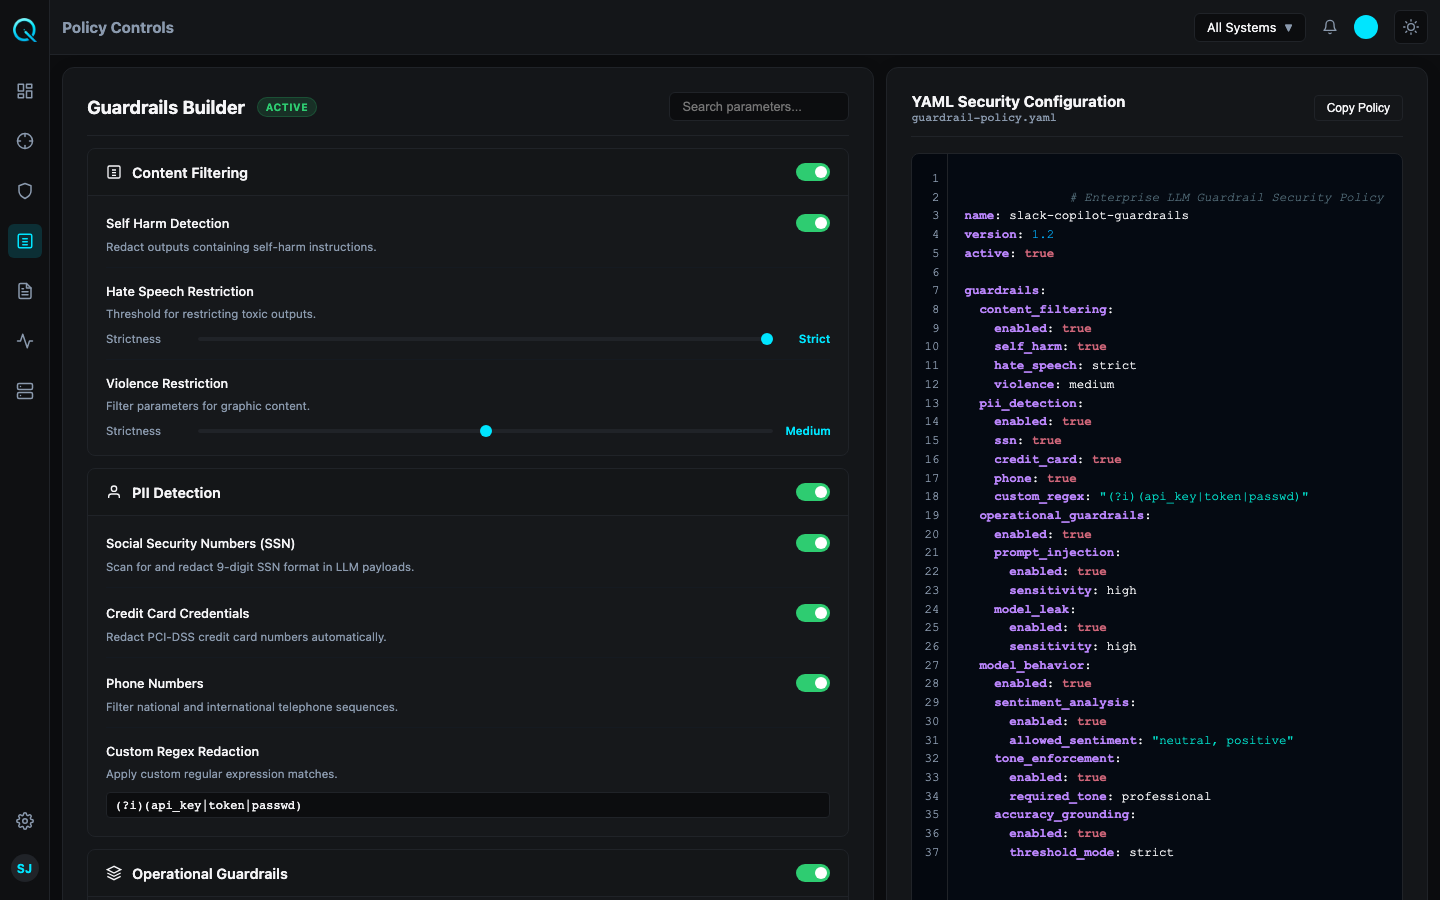1440x900 pixels.
Task: Open the dashboard grid icon
Action: (x=25, y=91)
